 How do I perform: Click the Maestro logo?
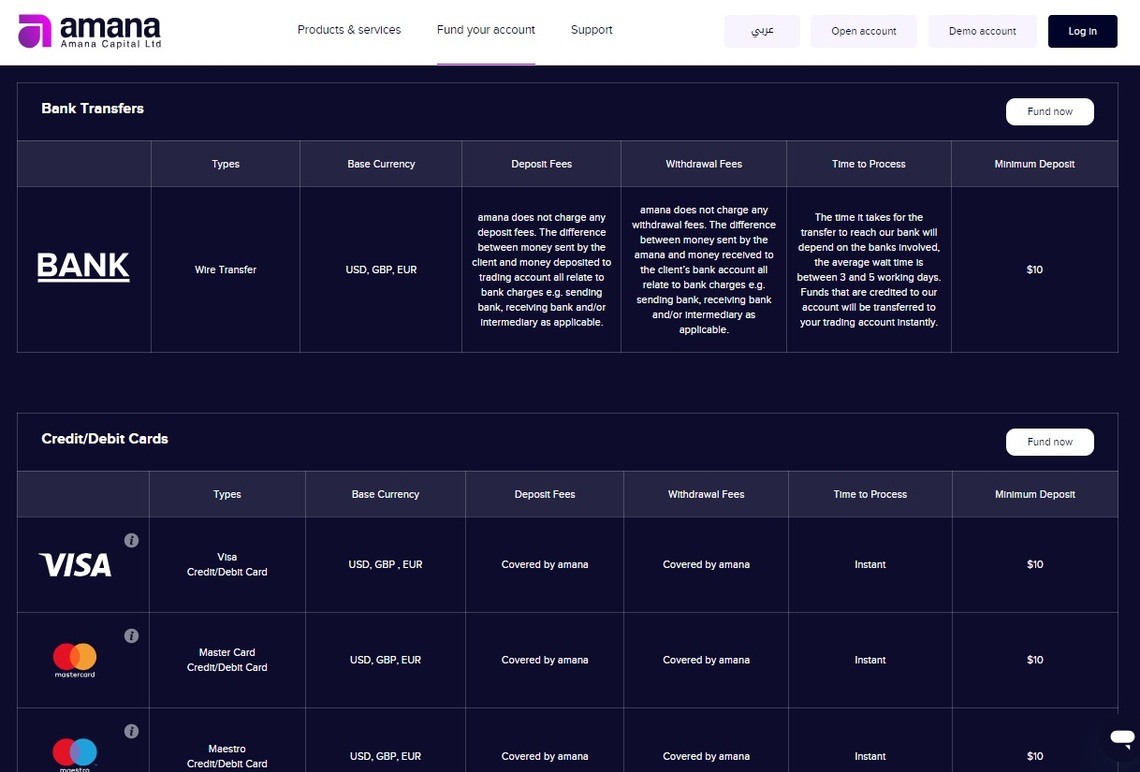[74, 755]
